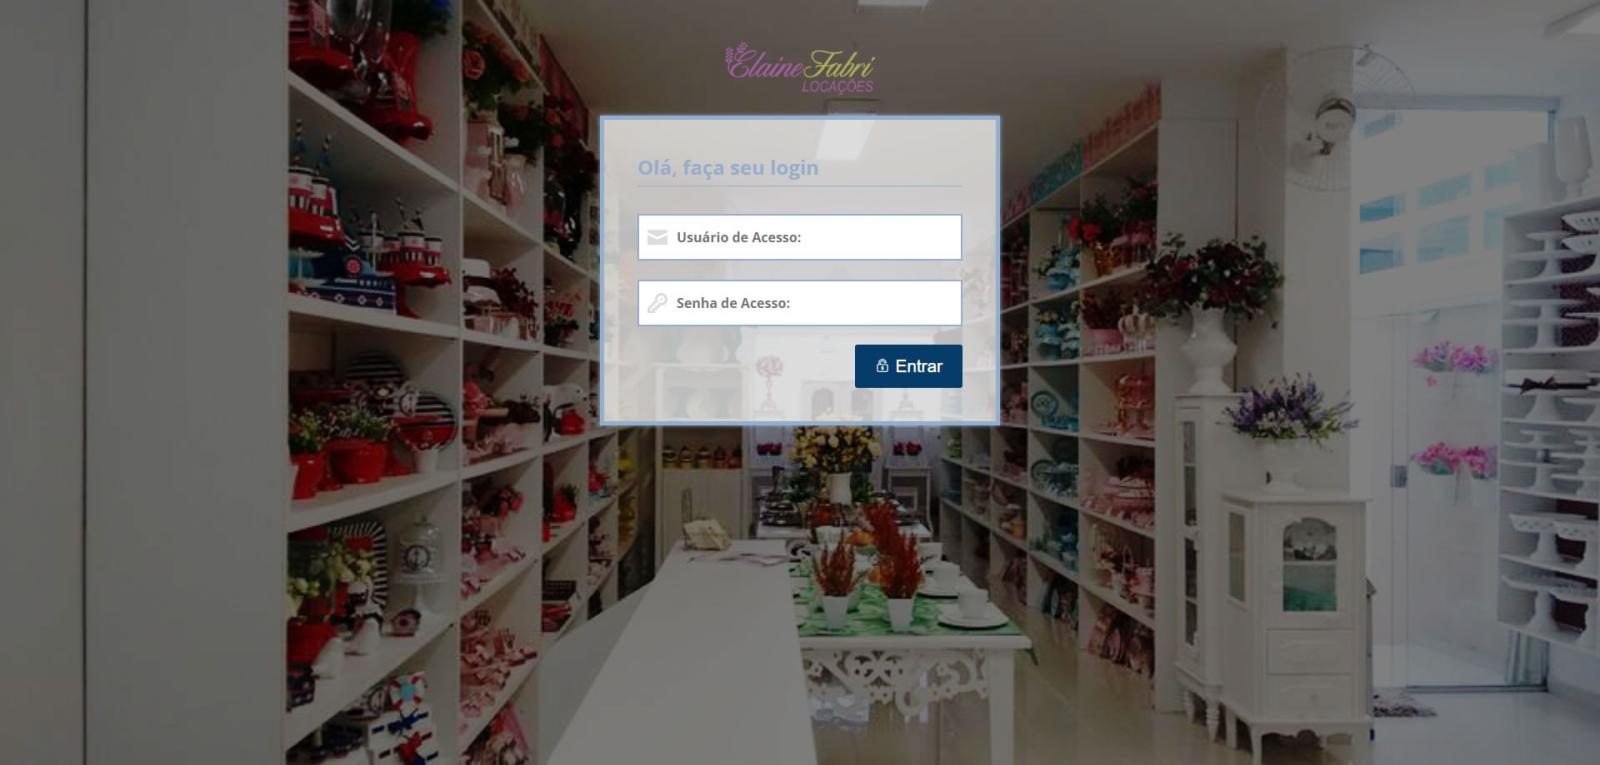Click empty area of login panel beside Entrar
Screen dimensions: 1600x765
tap(740, 368)
